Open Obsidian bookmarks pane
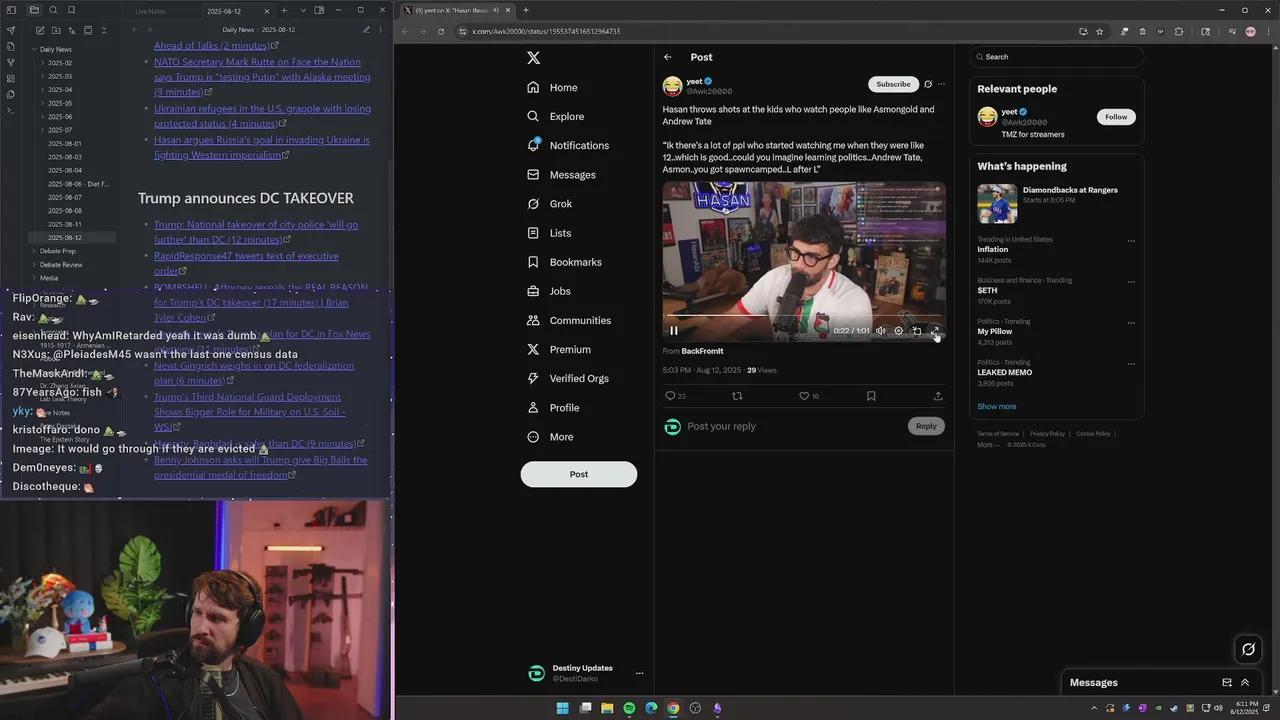 pyautogui.click(x=71, y=10)
